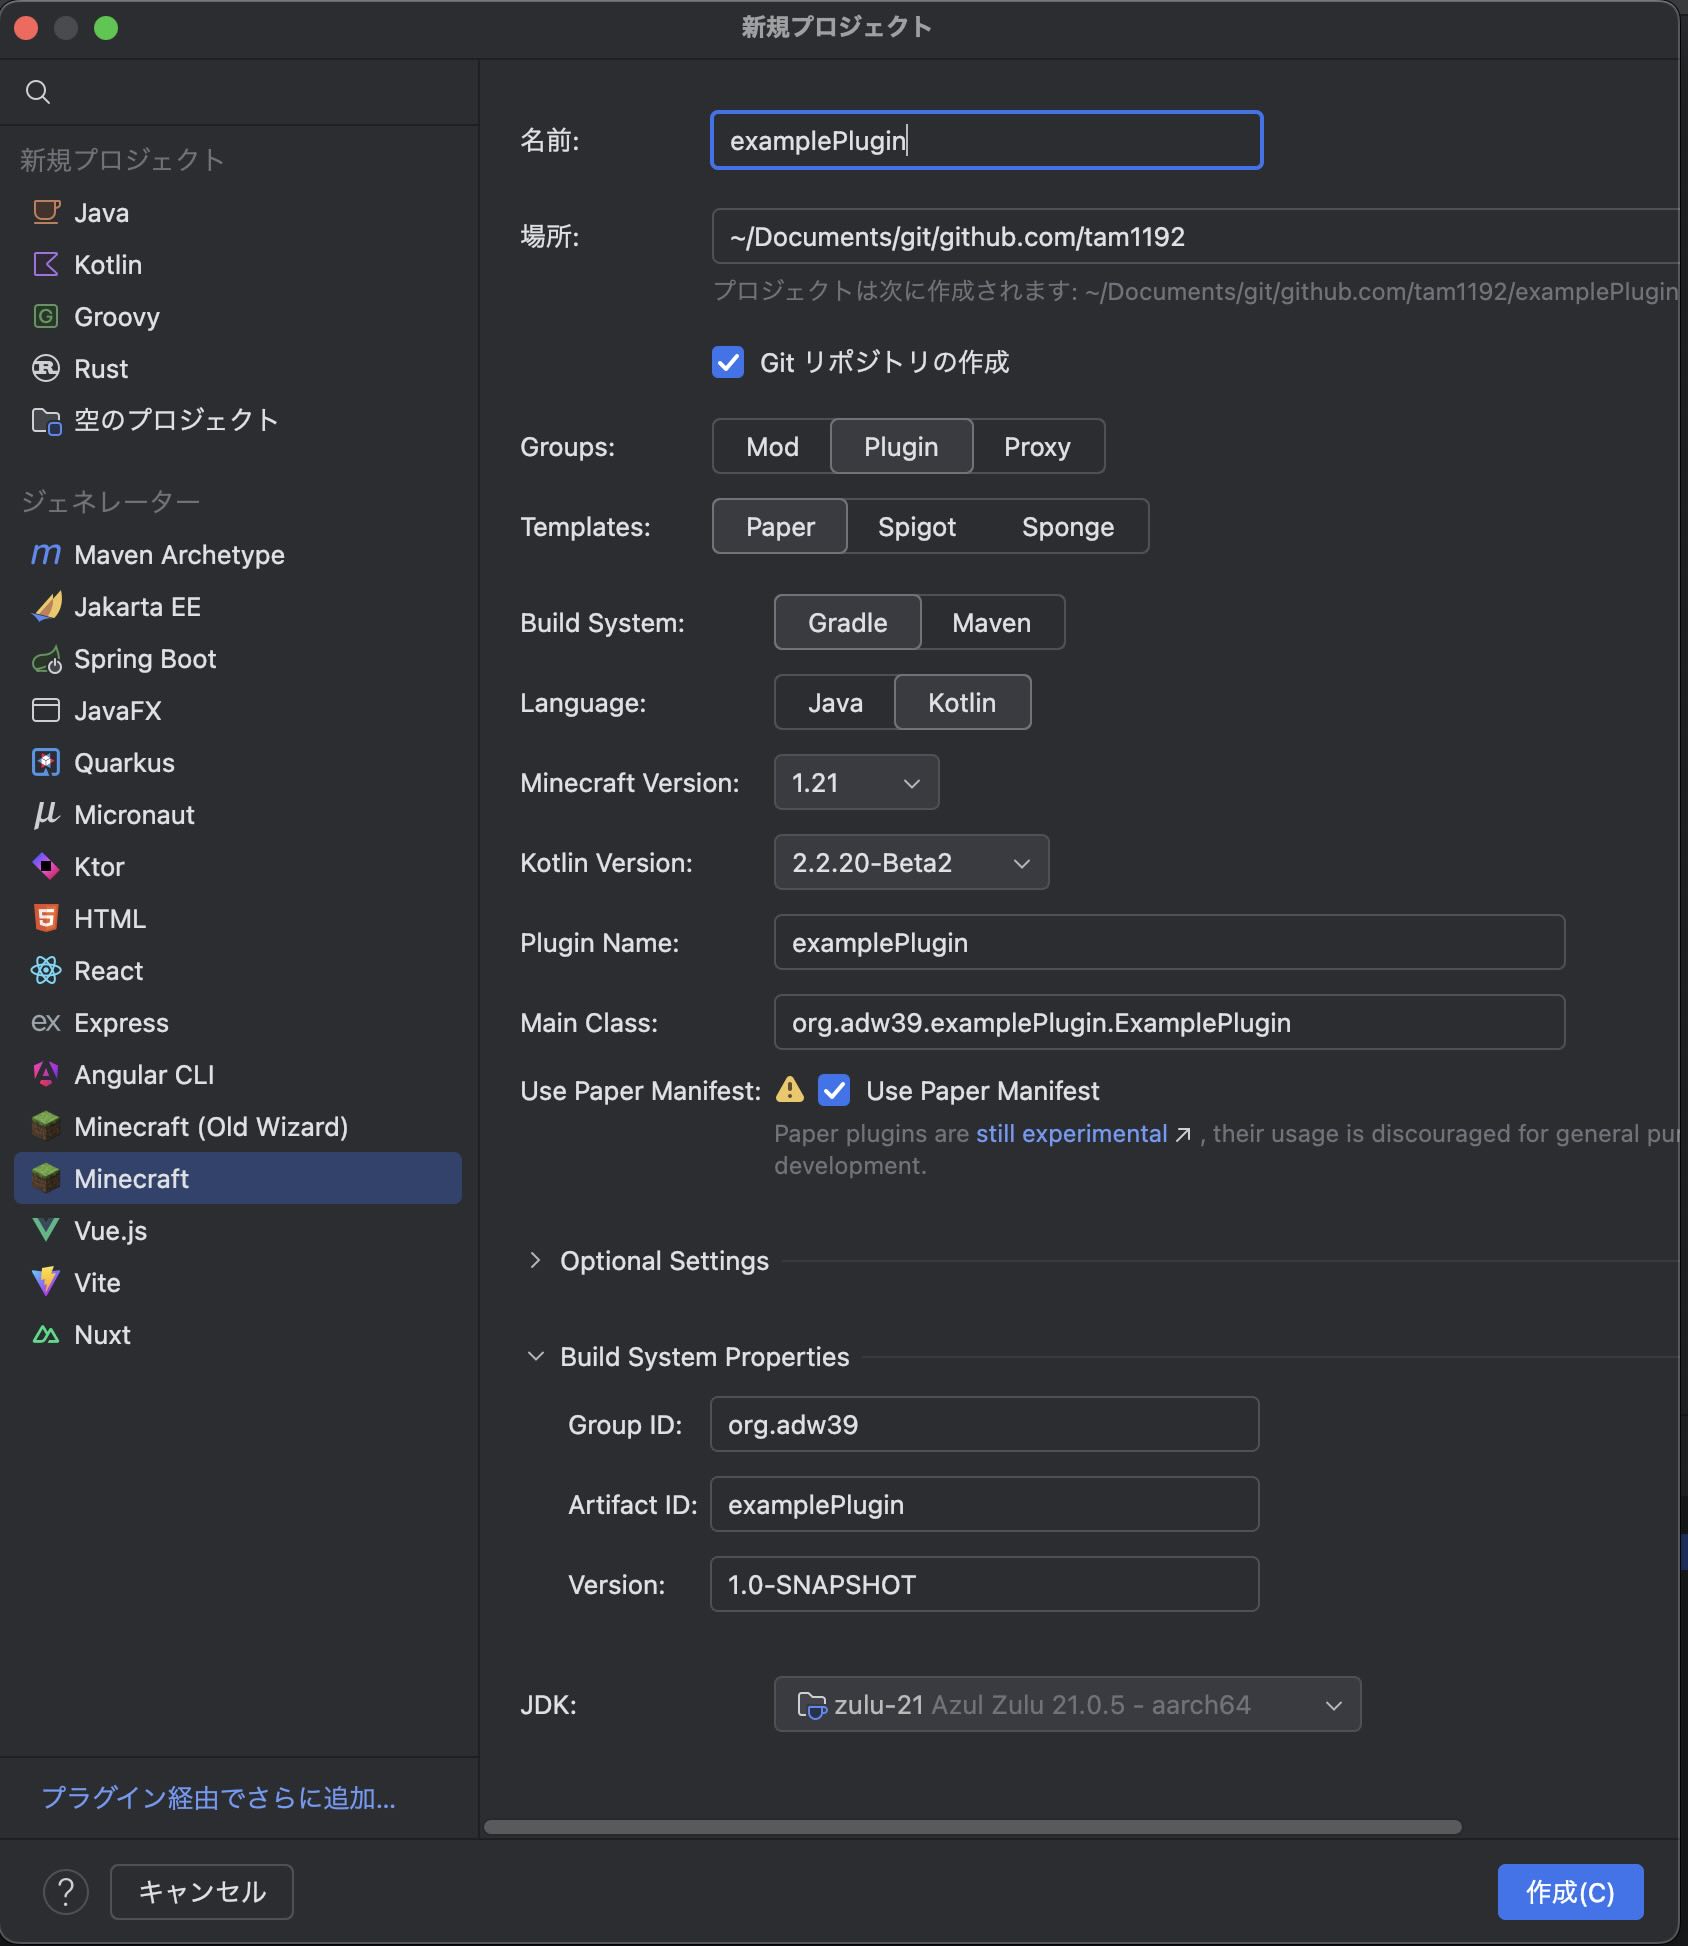Select the Java coffee cup icon
Screen dimensions: 1688x1946
46,212
